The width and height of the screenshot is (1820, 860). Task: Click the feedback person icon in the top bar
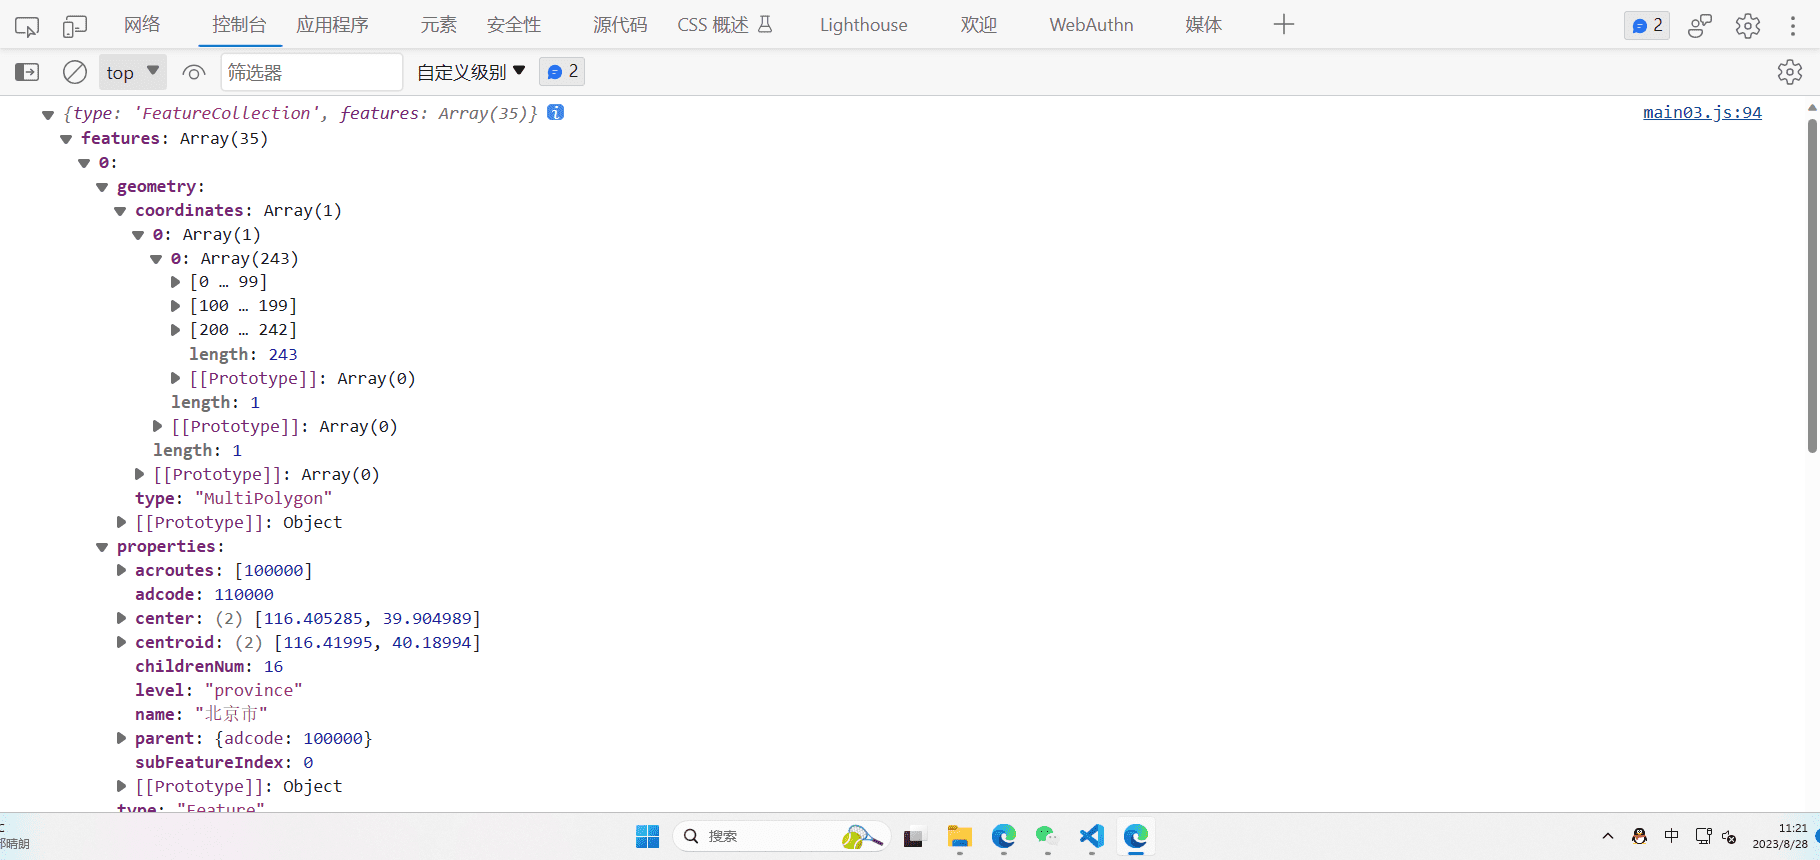coord(1700,25)
